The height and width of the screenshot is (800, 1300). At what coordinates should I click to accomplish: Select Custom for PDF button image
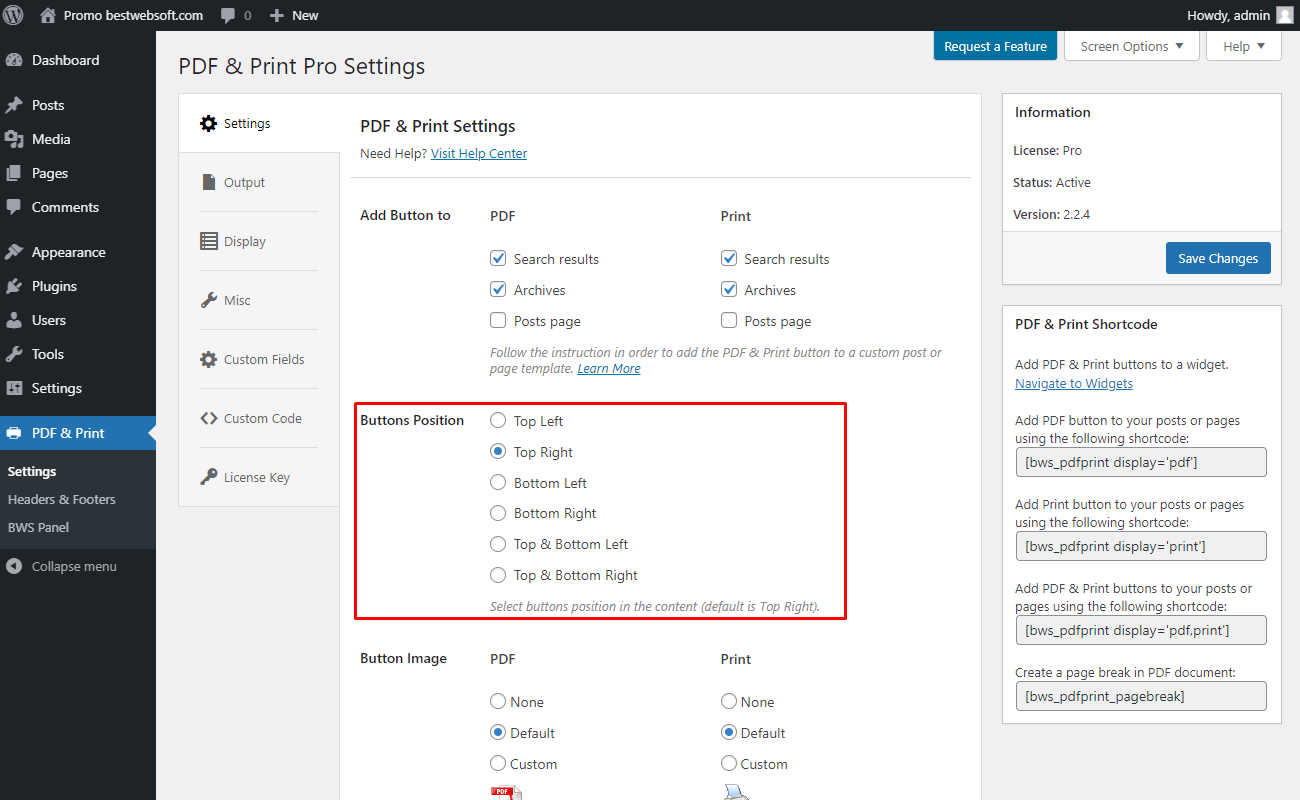coord(498,763)
